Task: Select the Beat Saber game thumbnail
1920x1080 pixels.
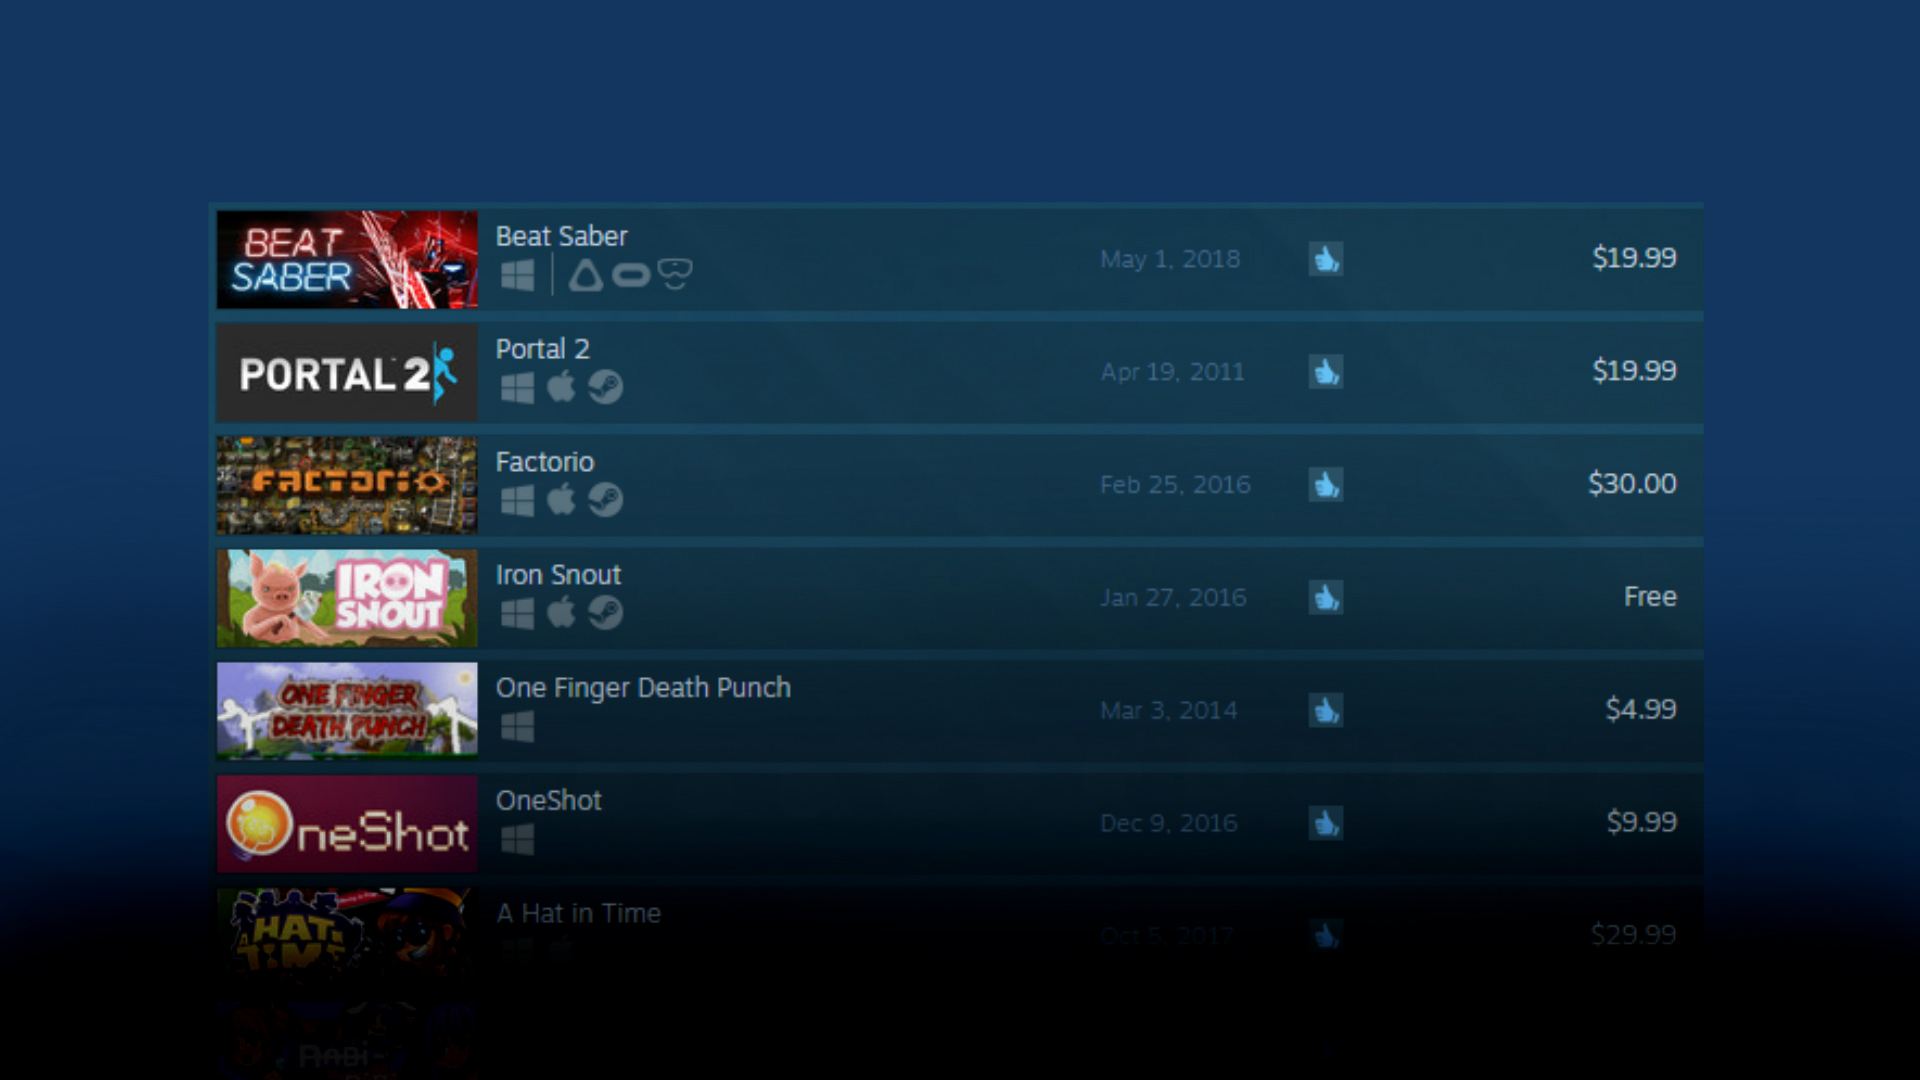Action: [x=347, y=257]
